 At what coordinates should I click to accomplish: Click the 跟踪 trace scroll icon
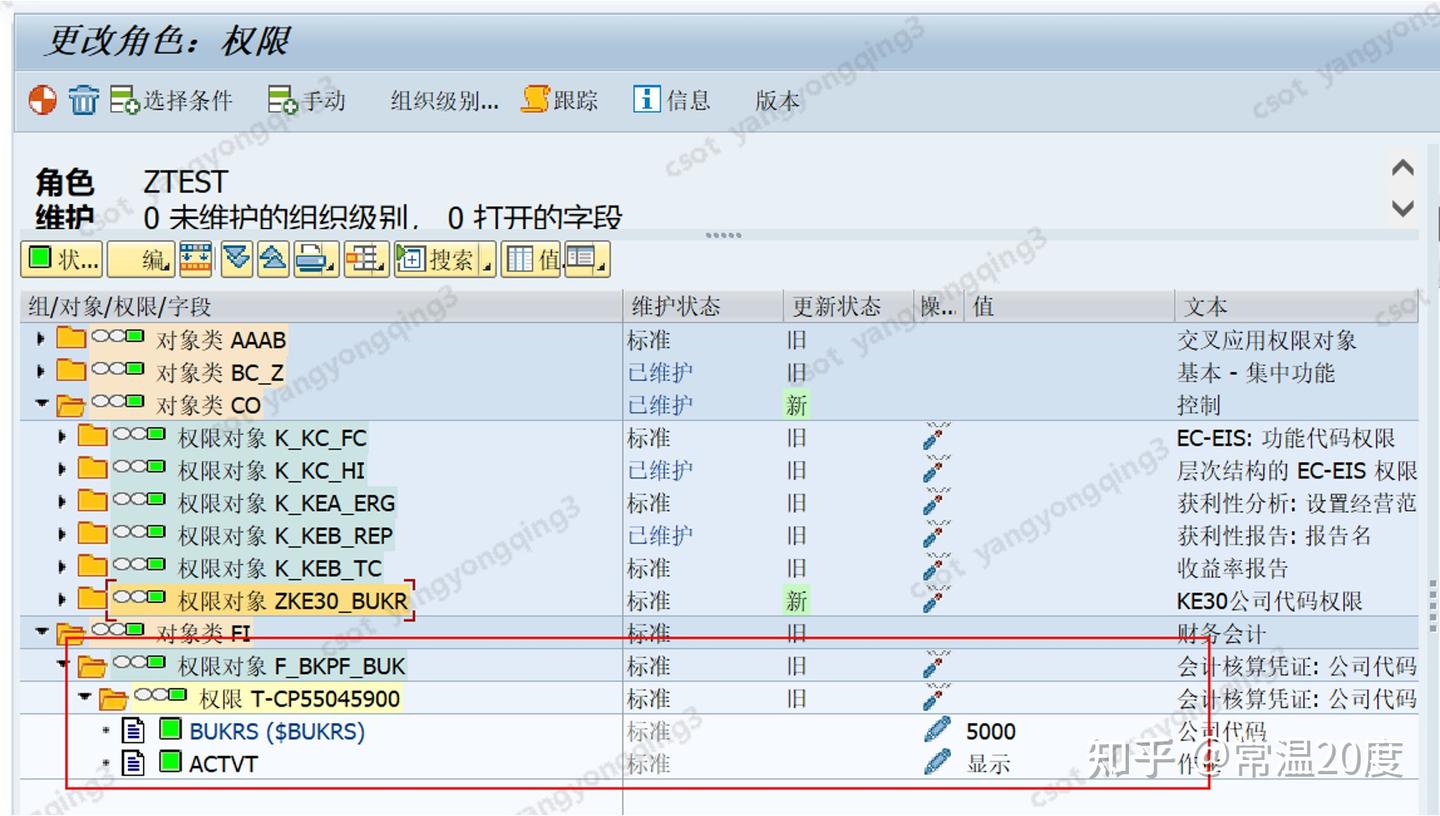pos(533,99)
